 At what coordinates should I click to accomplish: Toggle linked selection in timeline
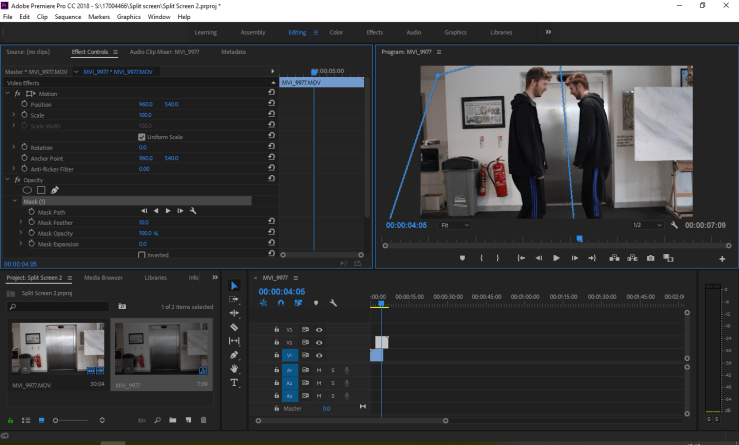(x=298, y=303)
